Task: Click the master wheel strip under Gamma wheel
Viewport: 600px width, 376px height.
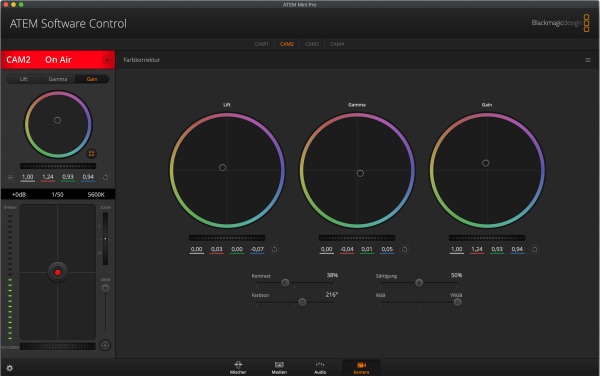Action: [x=357, y=238]
